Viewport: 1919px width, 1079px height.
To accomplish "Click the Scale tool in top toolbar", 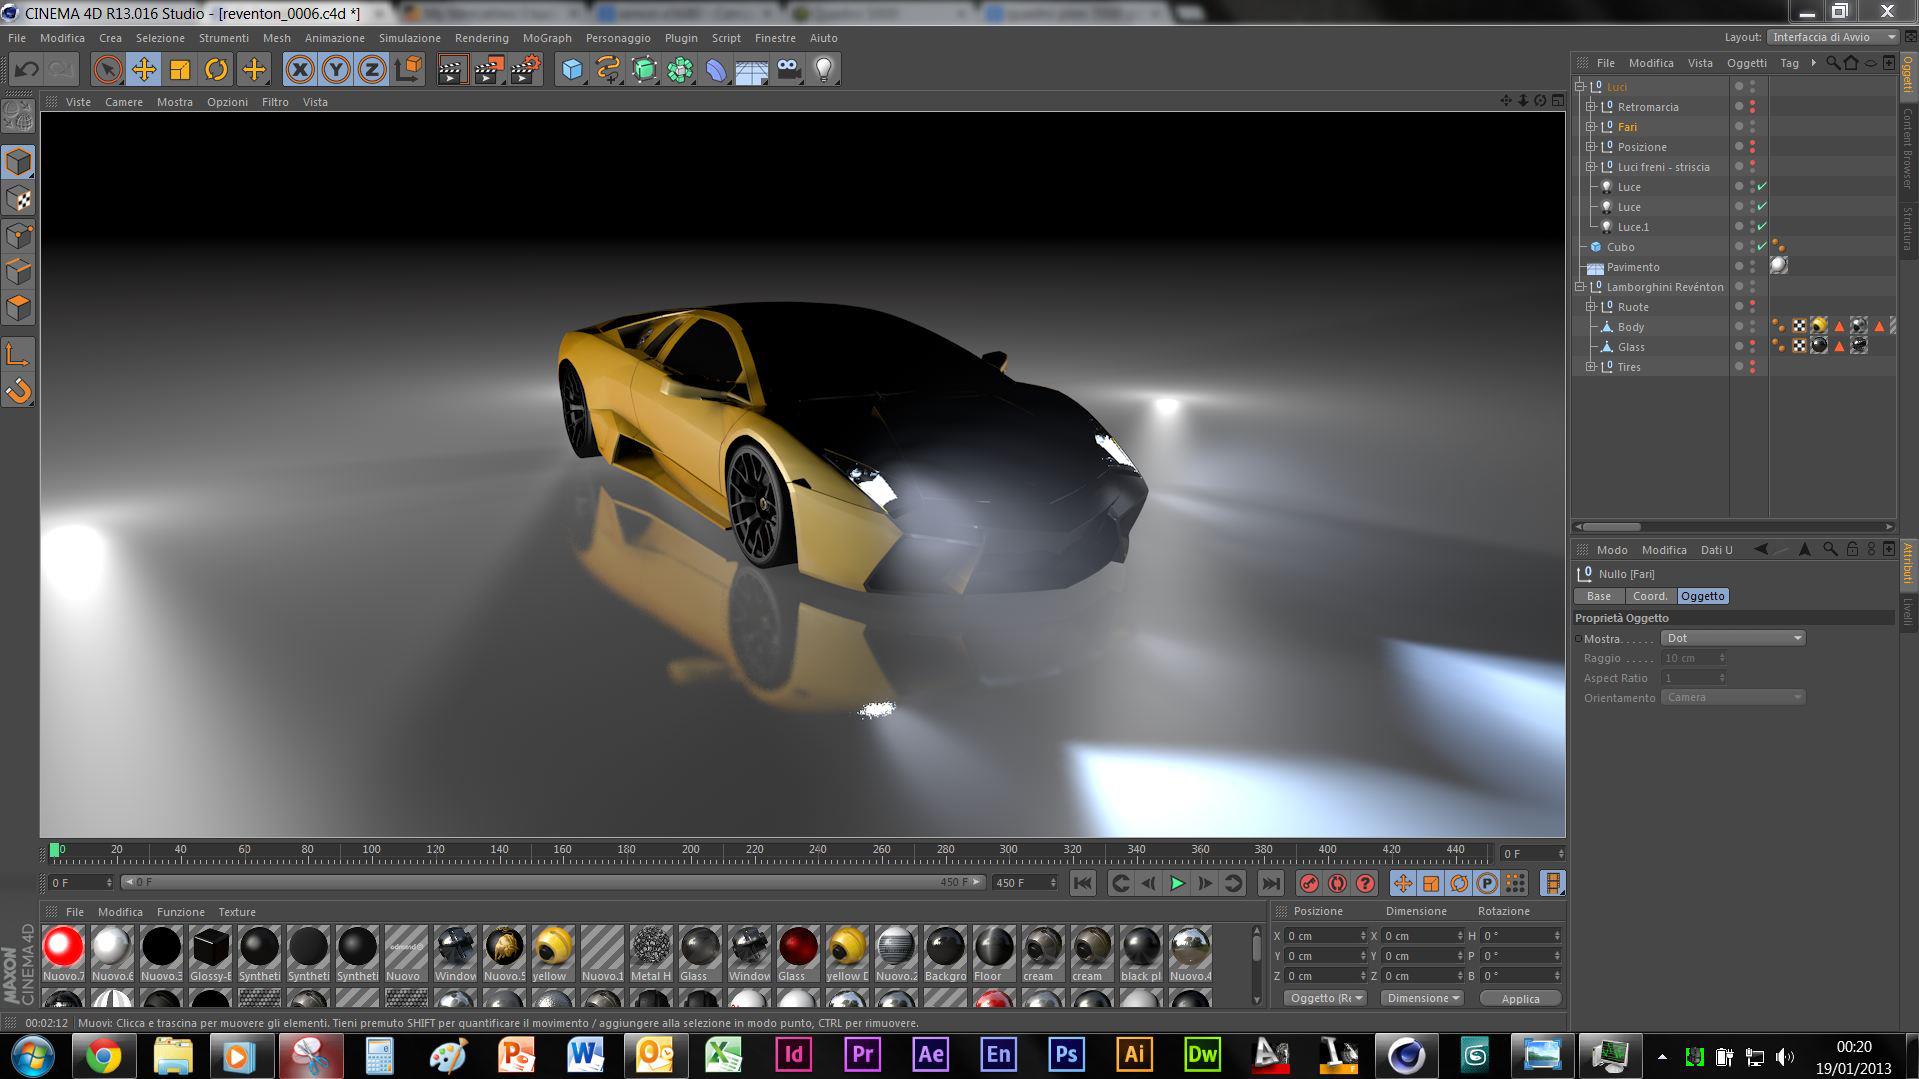I will (180, 69).
